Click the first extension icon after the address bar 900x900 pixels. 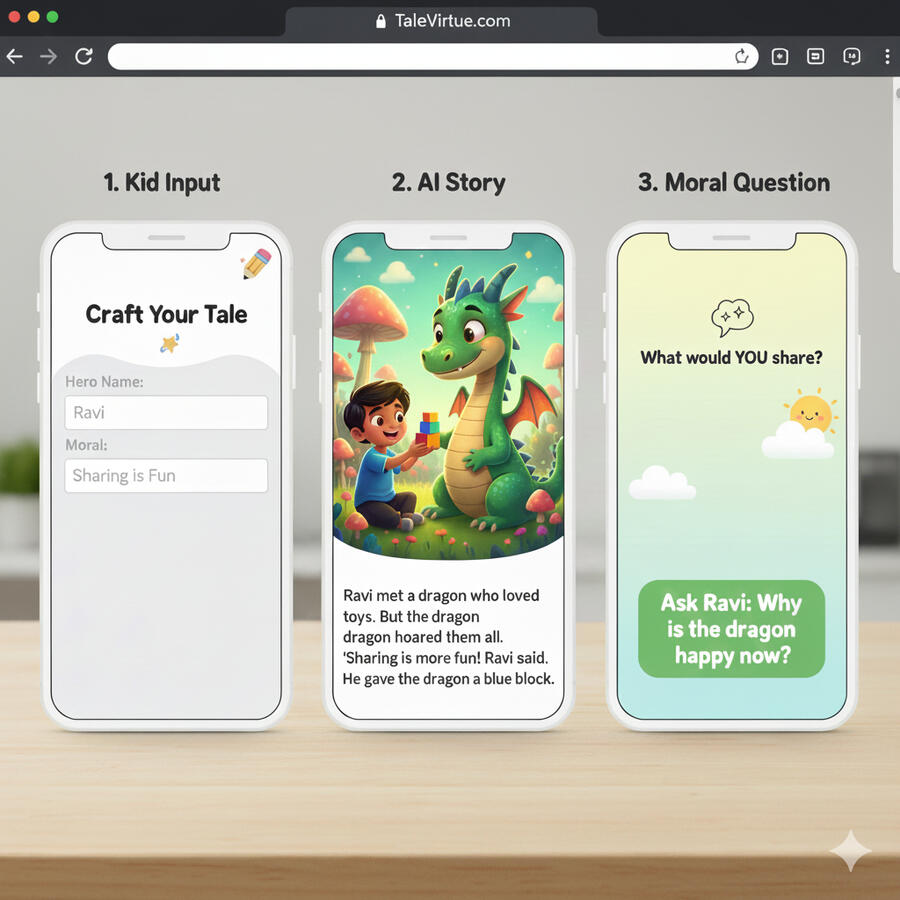[x=780, y=57]
